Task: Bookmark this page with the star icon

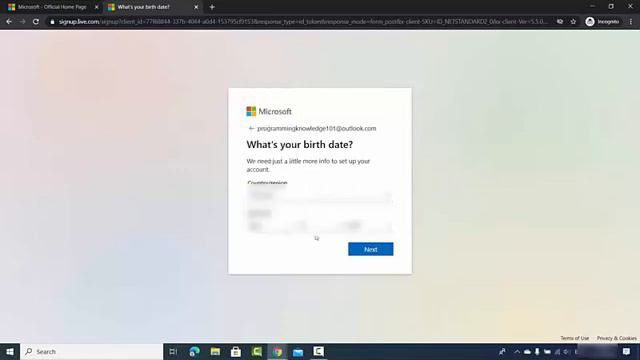Action: point(573,22)
